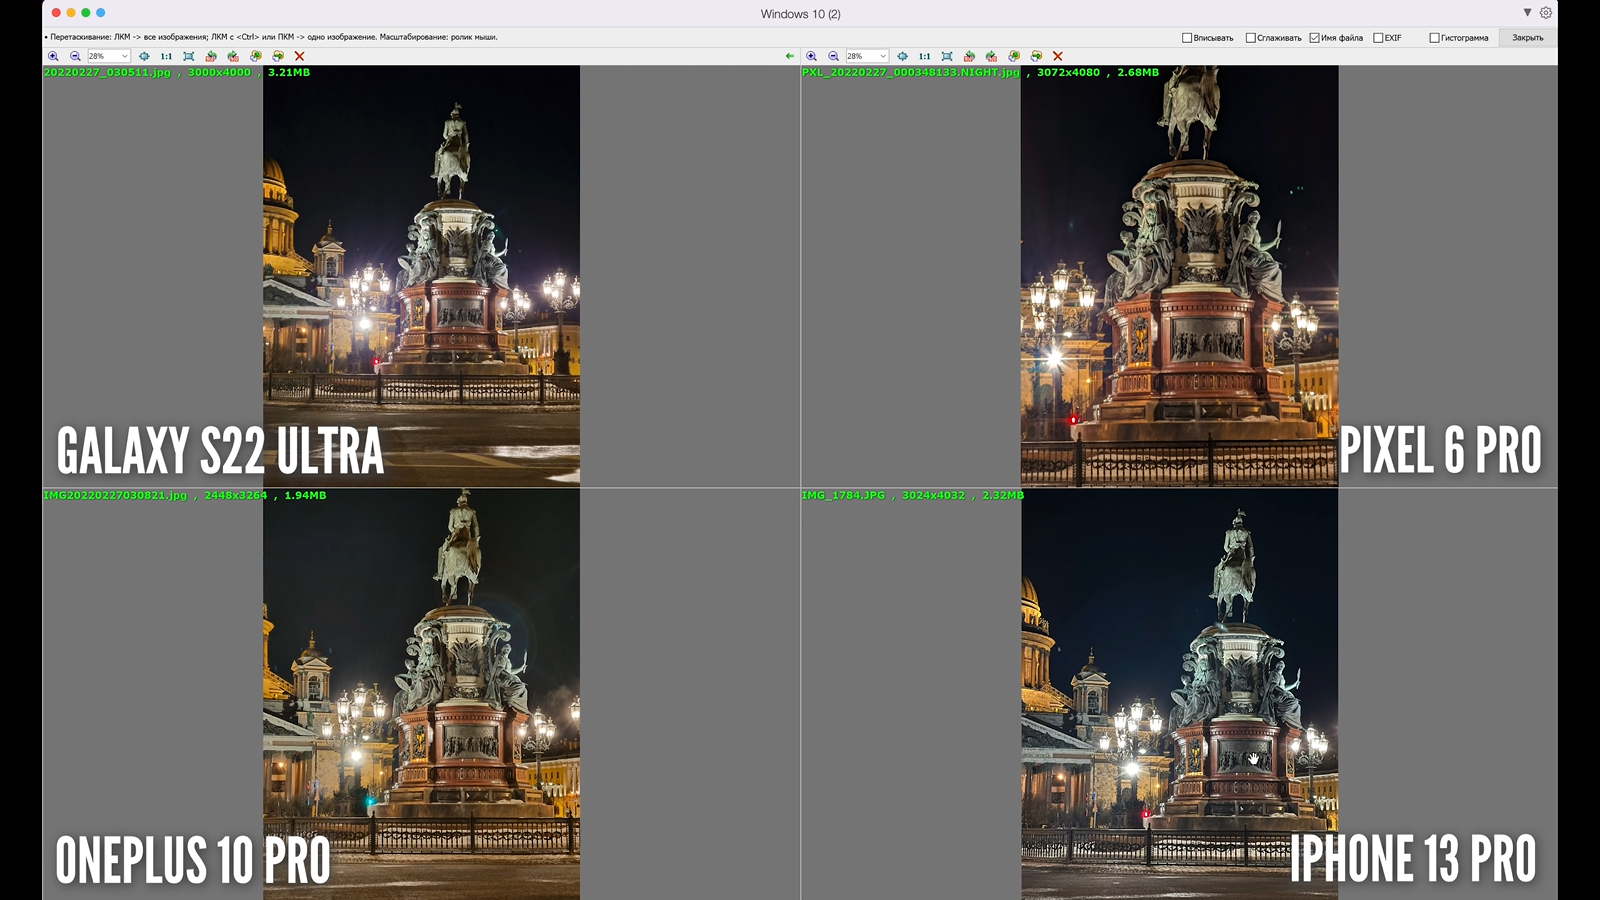Enable the Вписывать checkbox
This screenshot has height=900, width=1600.
(x=1187, y=38)
